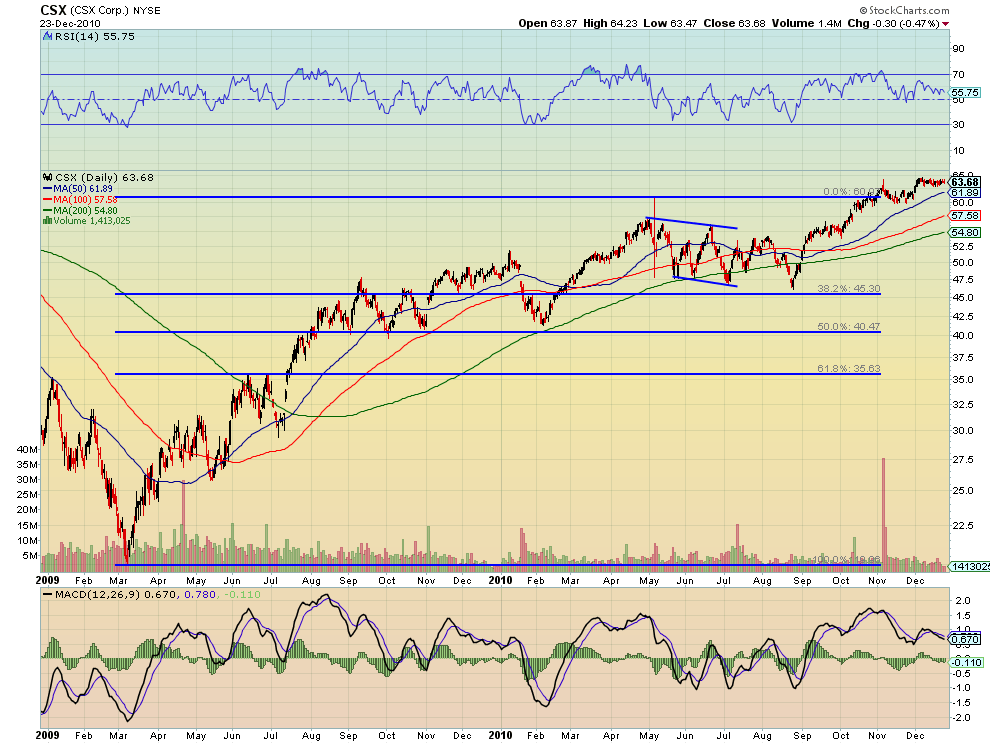This screenshot has height=744, width=990.
Task: Click the CSX (CSX Corp.) NYSE title
Action: click(100, 10)
